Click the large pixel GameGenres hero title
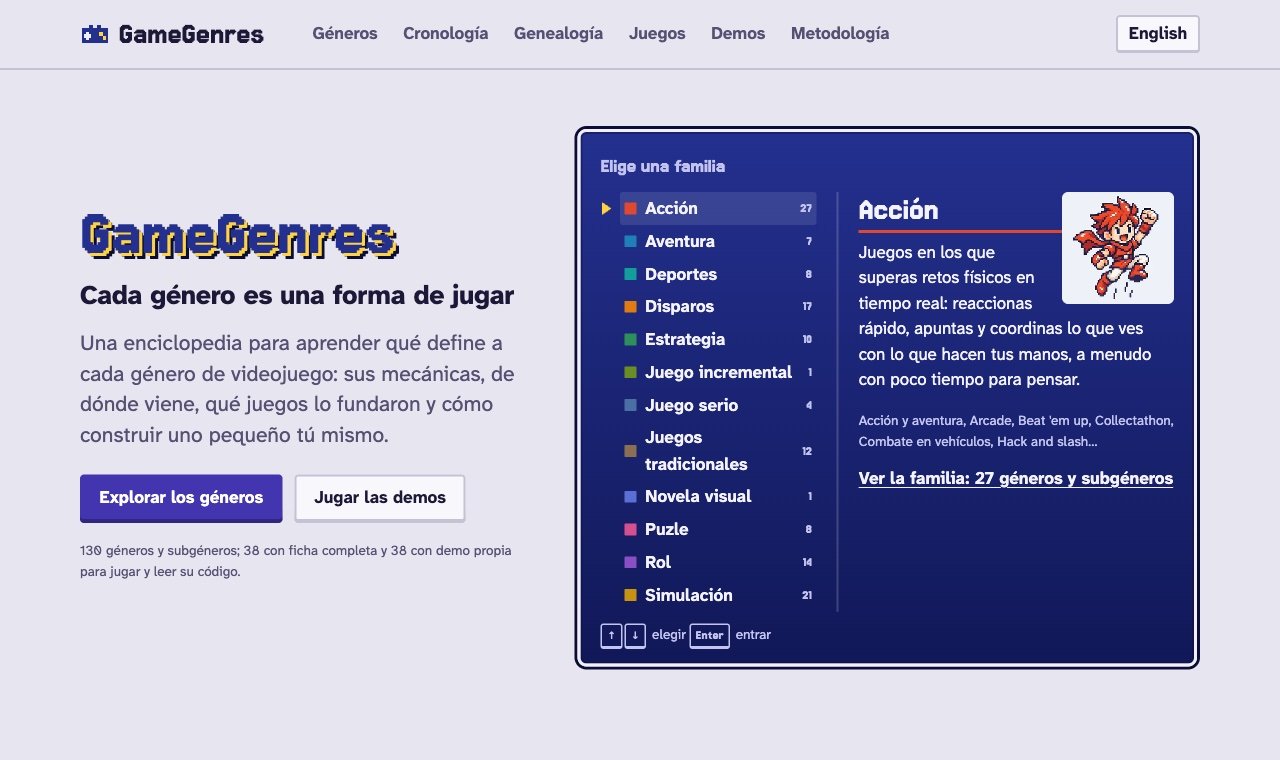This screenshot has height=760, width=1280. click(239, 237)
